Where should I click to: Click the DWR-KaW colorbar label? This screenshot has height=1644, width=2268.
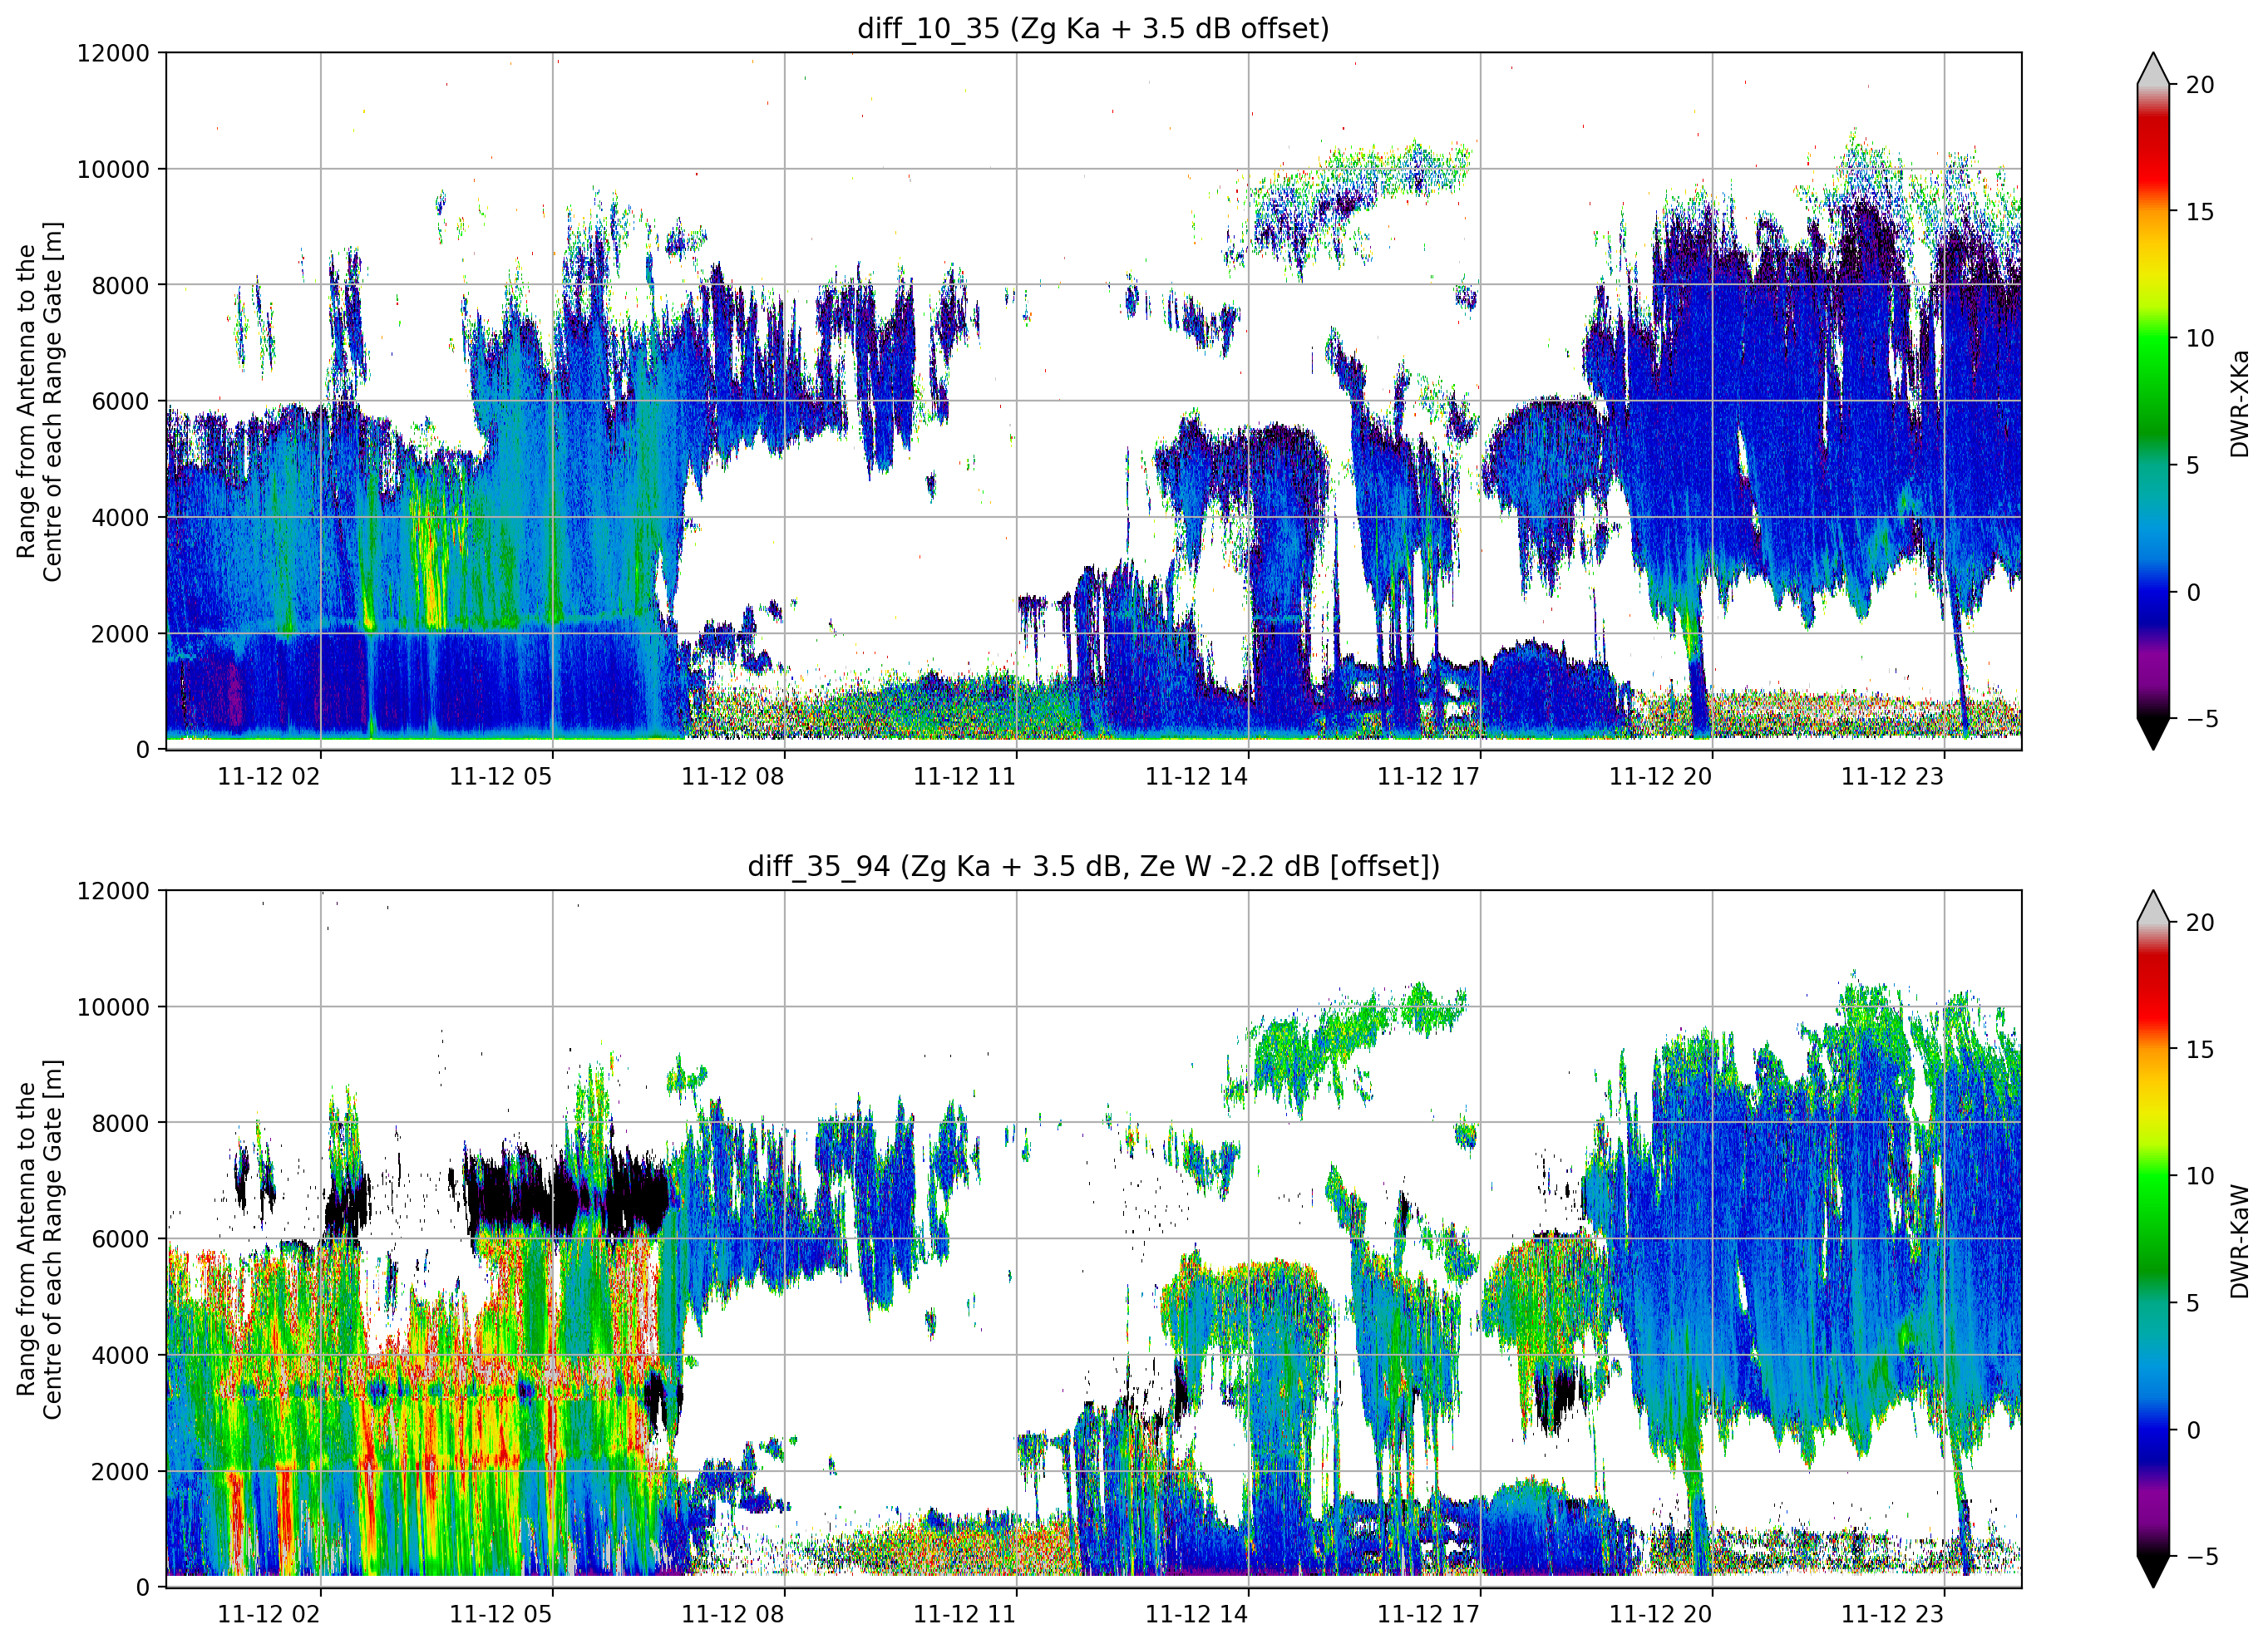pyautogui.click(x=2239, y=1241)
